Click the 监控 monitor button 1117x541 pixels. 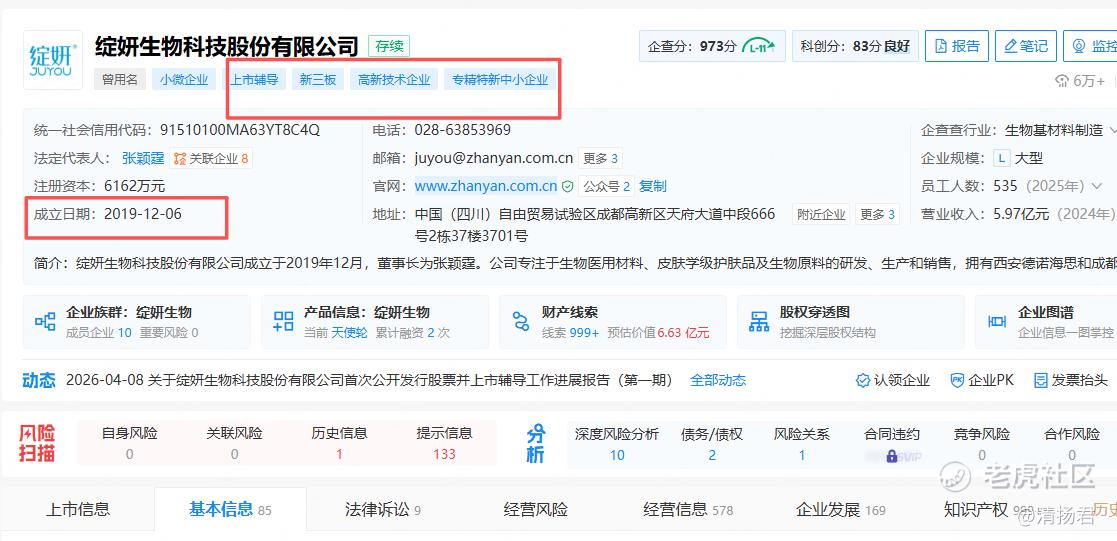click(1091, 46)
